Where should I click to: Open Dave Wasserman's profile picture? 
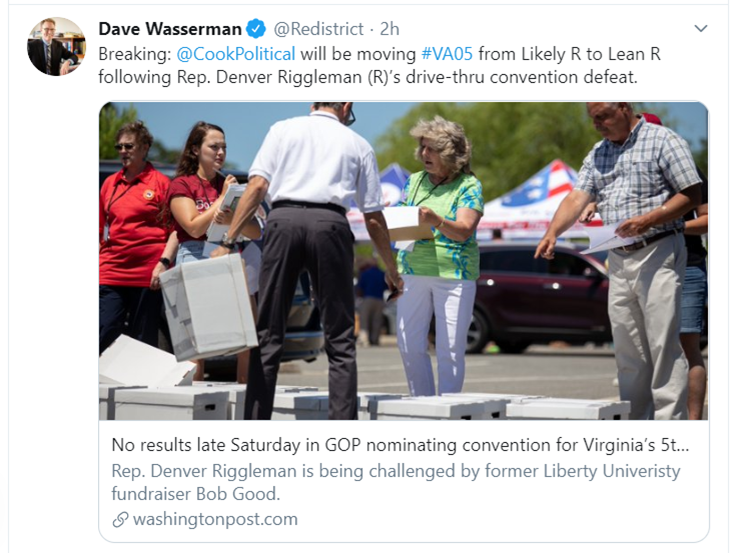[57, 47]
